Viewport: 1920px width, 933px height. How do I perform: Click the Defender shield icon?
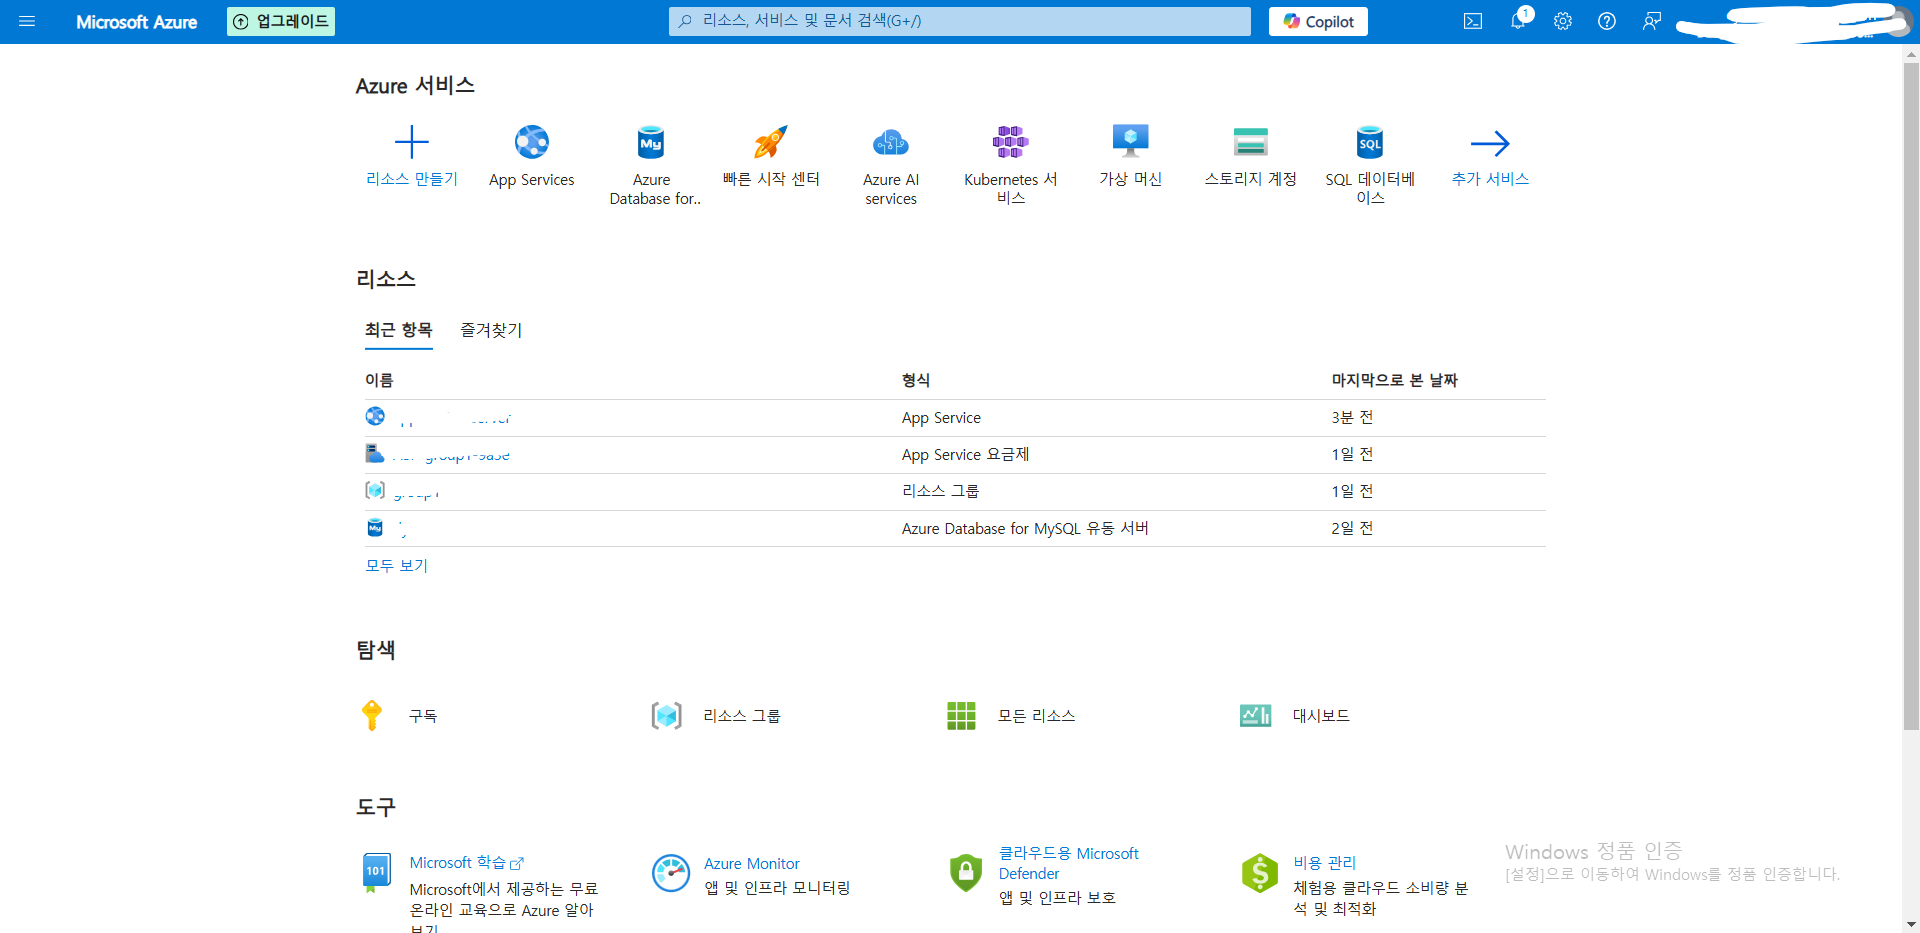pos(965,872)
